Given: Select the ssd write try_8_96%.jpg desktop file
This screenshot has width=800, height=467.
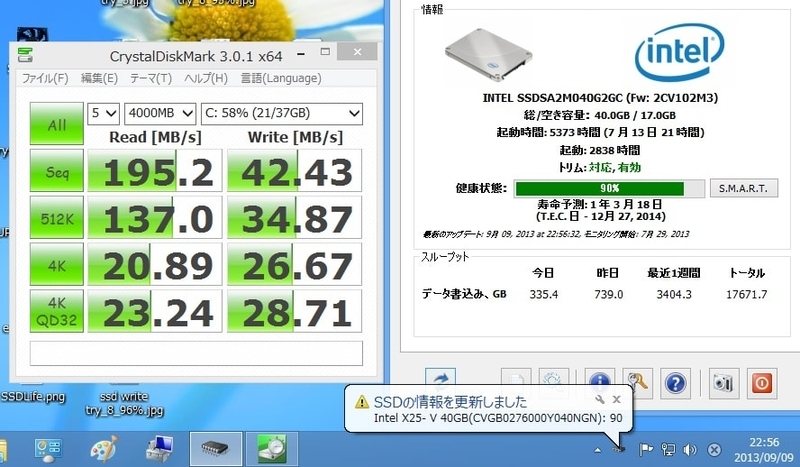Looking at the screenshot, I should tap(124, 403).
